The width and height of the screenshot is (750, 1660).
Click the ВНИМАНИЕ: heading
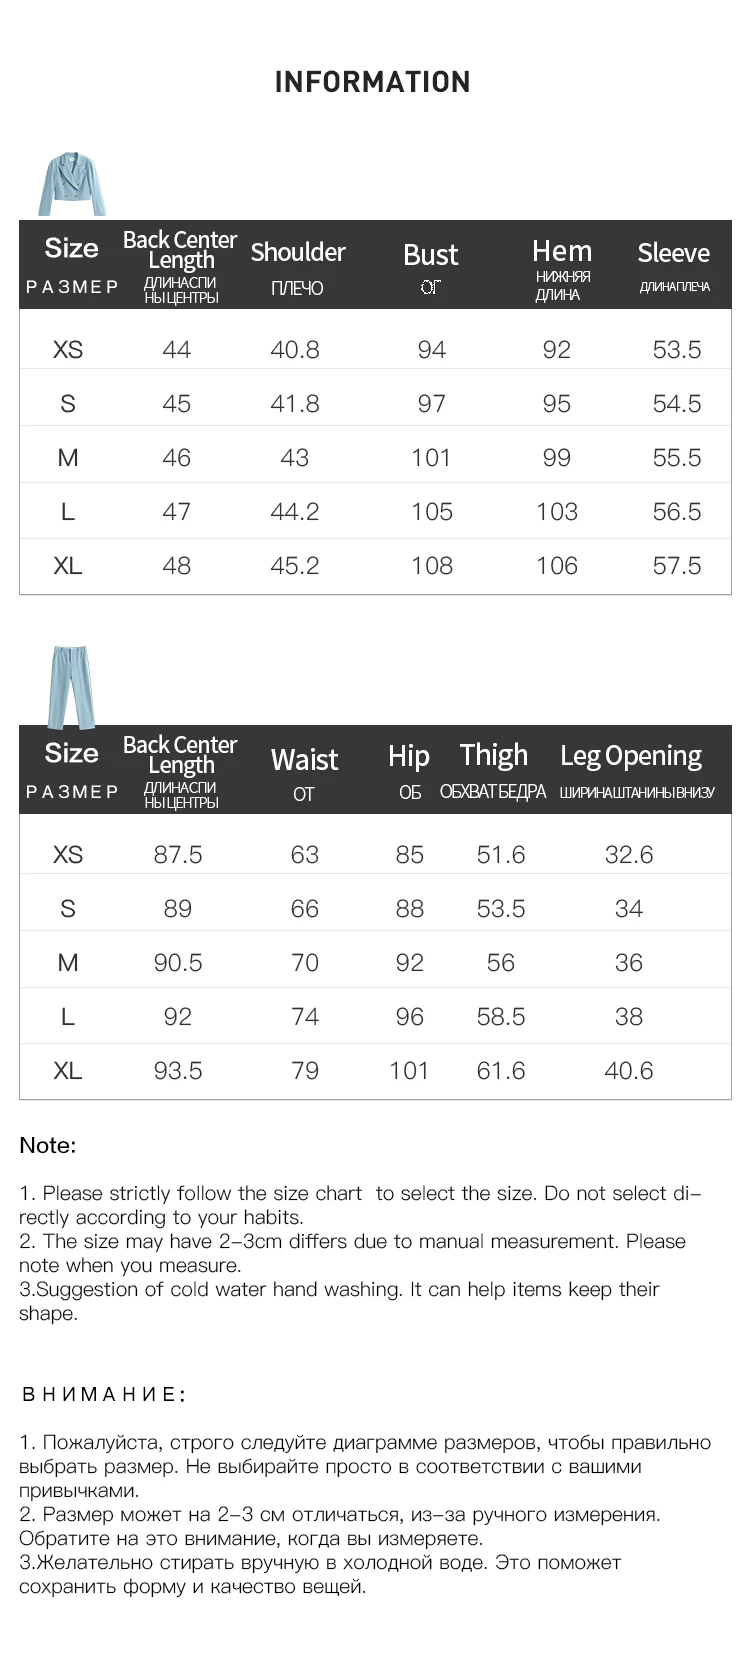104,1394
